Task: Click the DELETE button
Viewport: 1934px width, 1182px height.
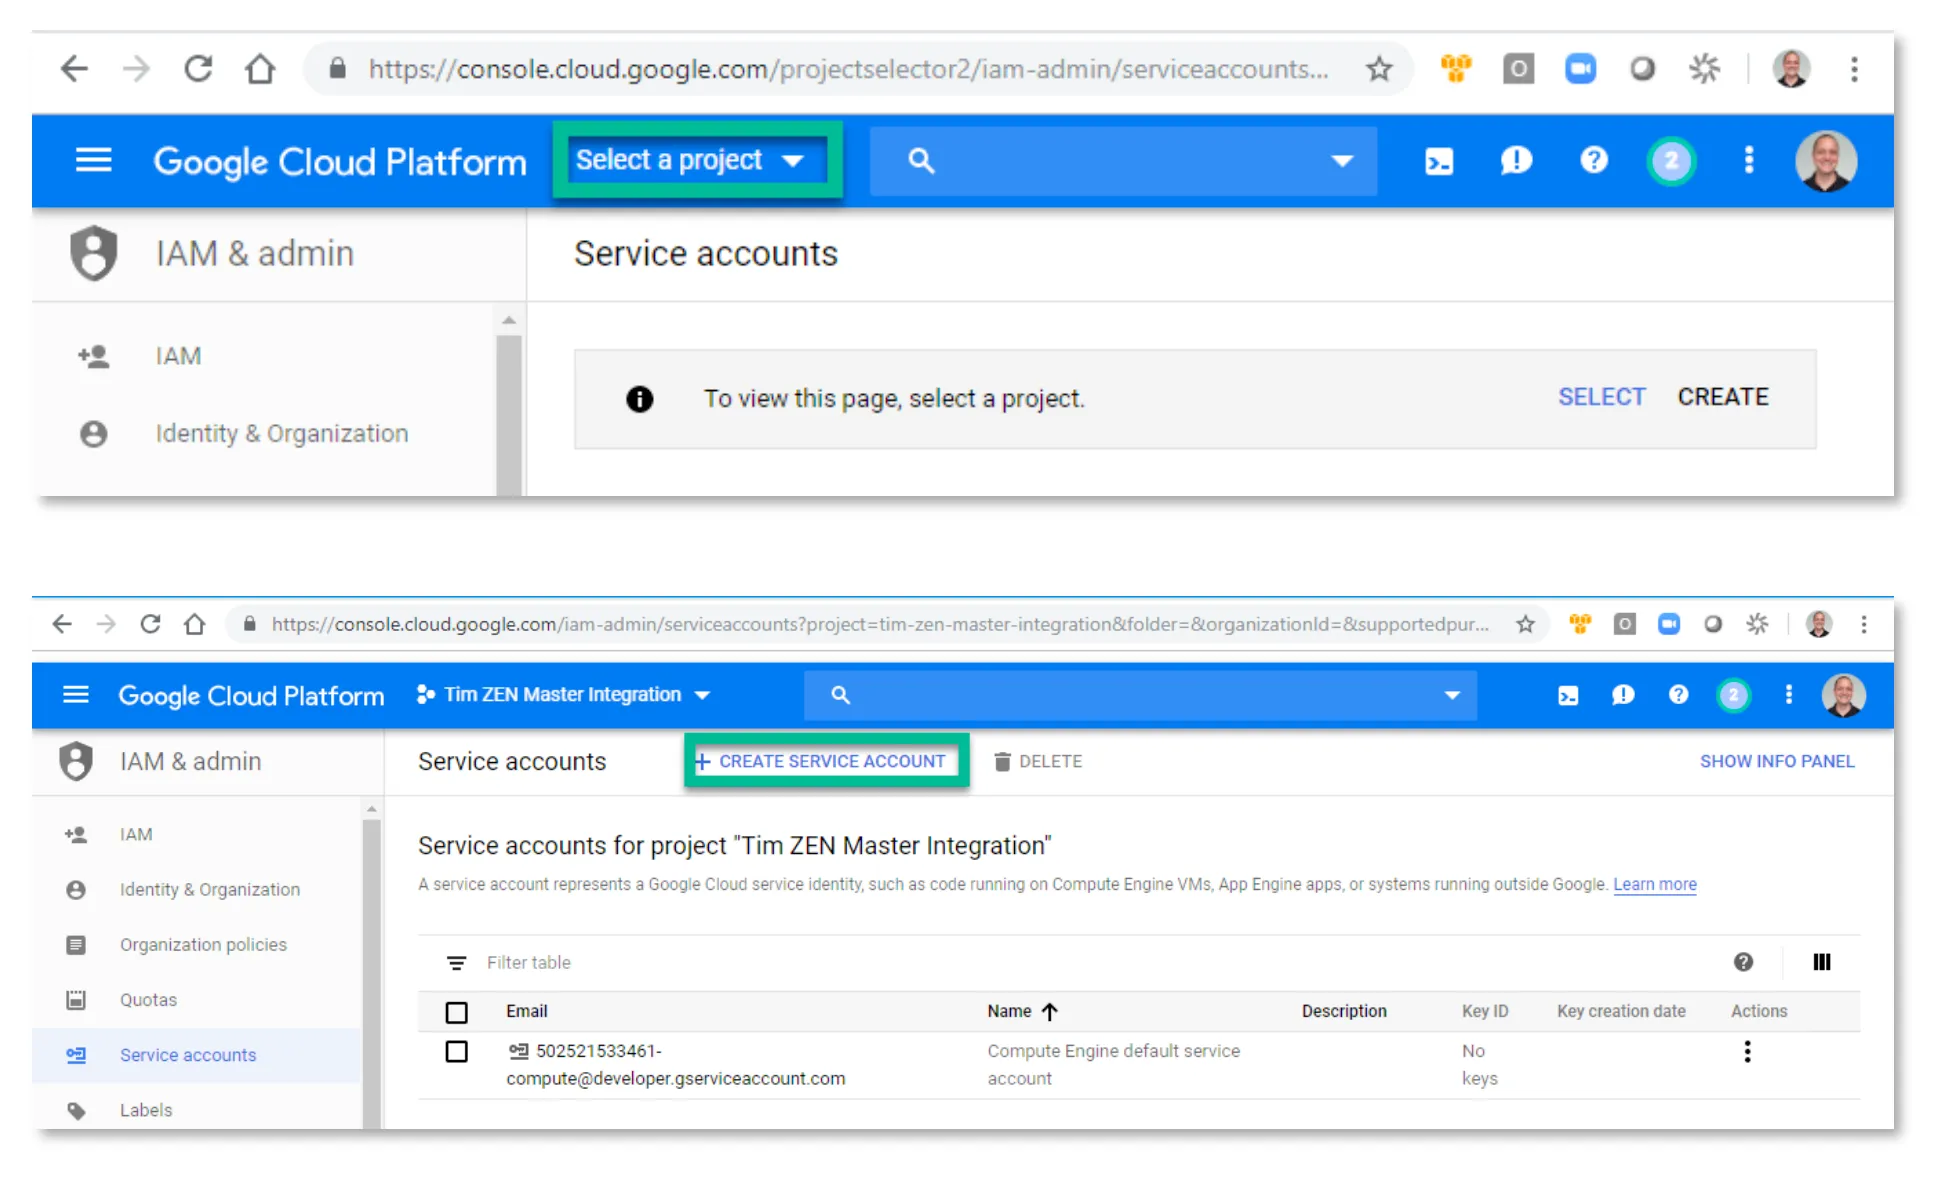Action: point(1038,761)
